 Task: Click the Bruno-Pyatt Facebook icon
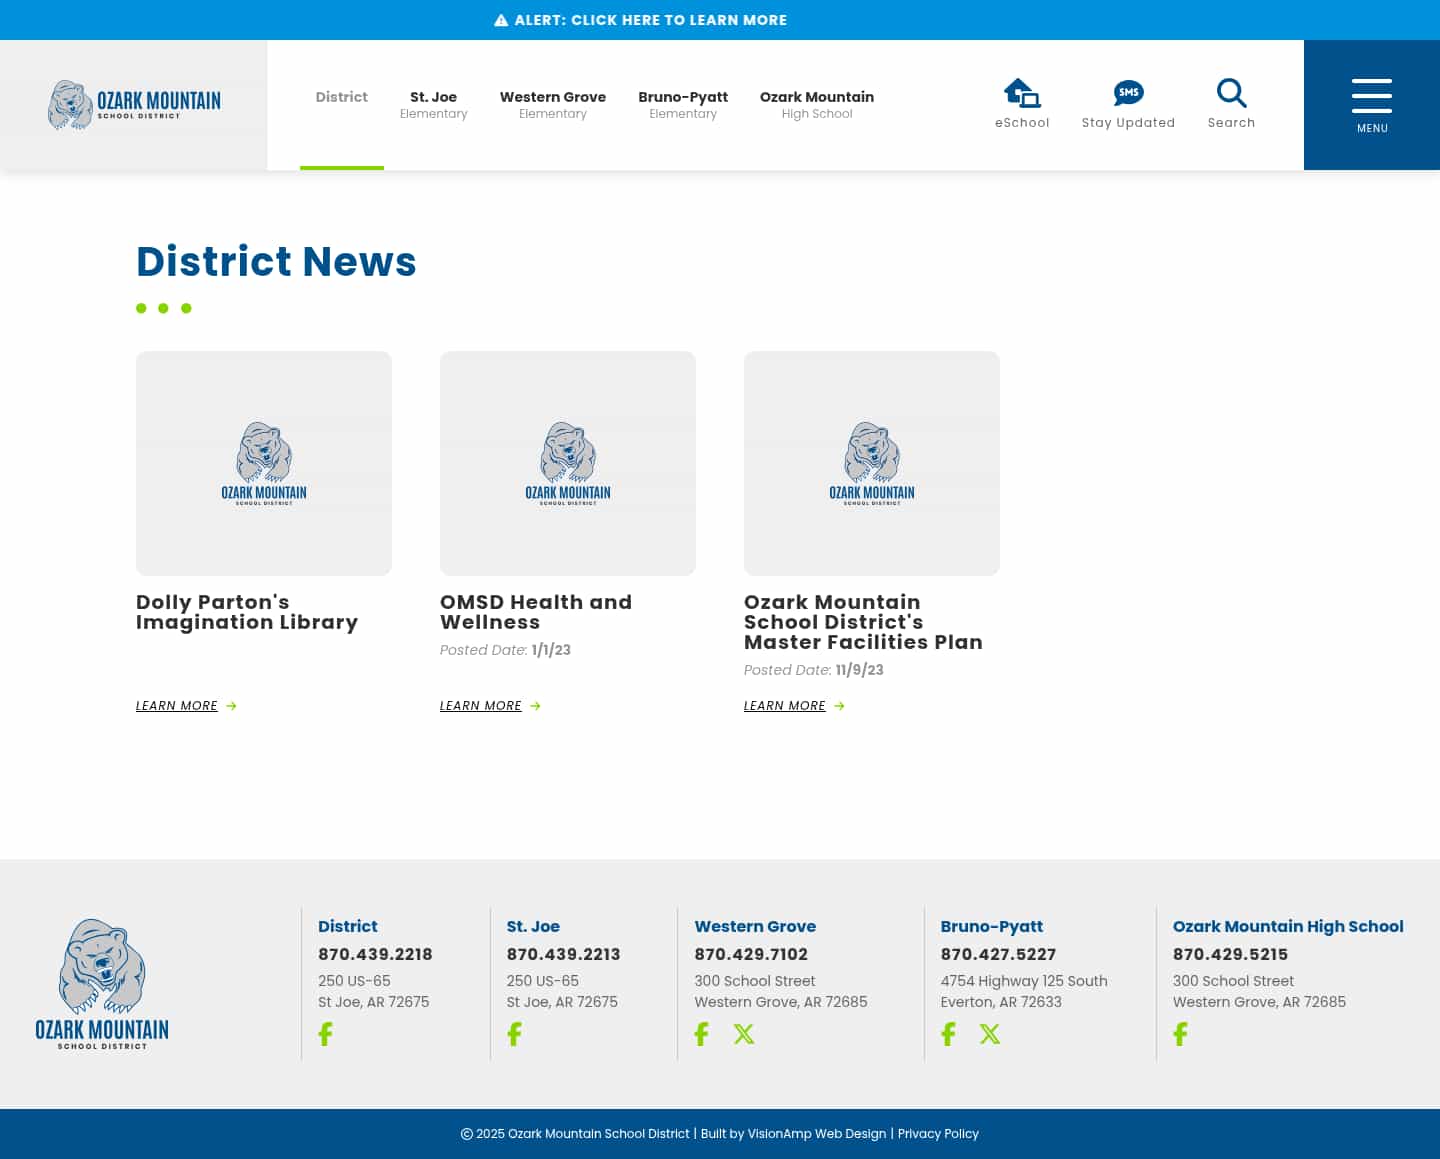948,1033
